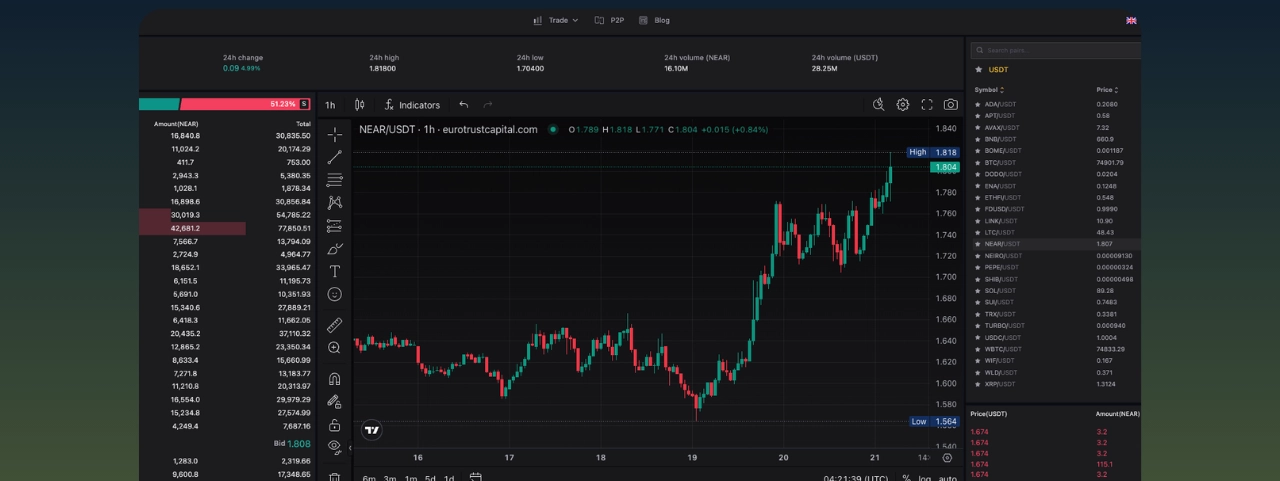Click order book row 30,019.3
This screenshot has height=481, width=1280.
(x=226, y=215)
